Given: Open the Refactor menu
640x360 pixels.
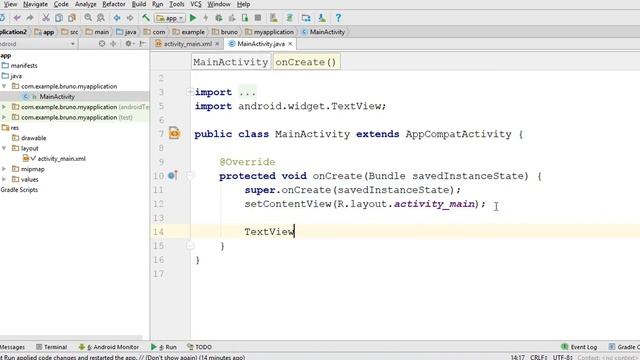Looking at the screenshot, I should (x=114, y=4).
